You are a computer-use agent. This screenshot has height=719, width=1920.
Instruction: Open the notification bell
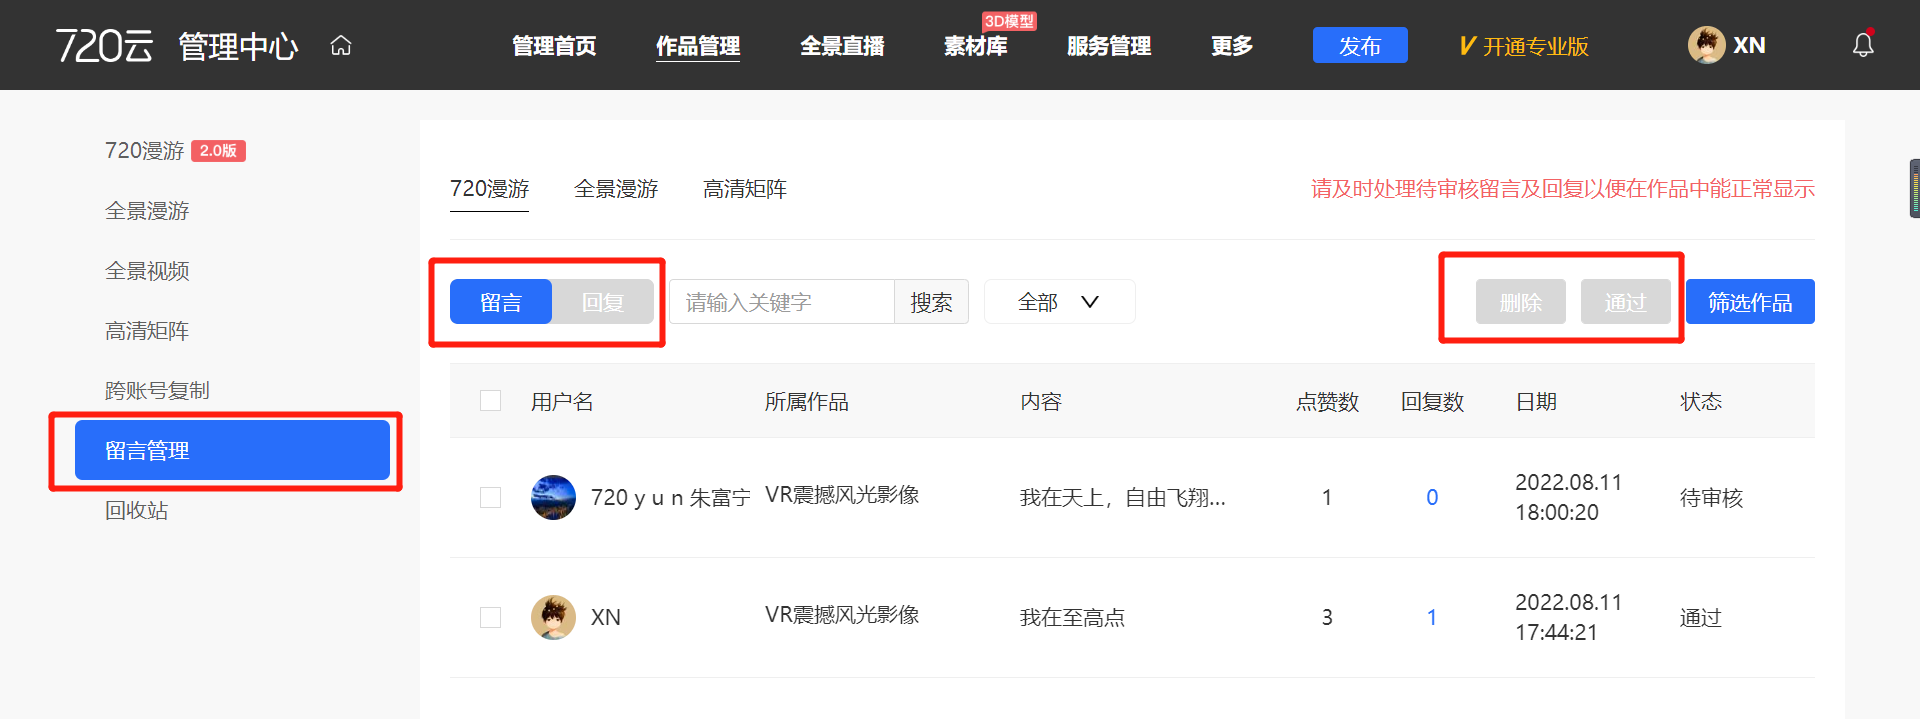(1862, 45)
